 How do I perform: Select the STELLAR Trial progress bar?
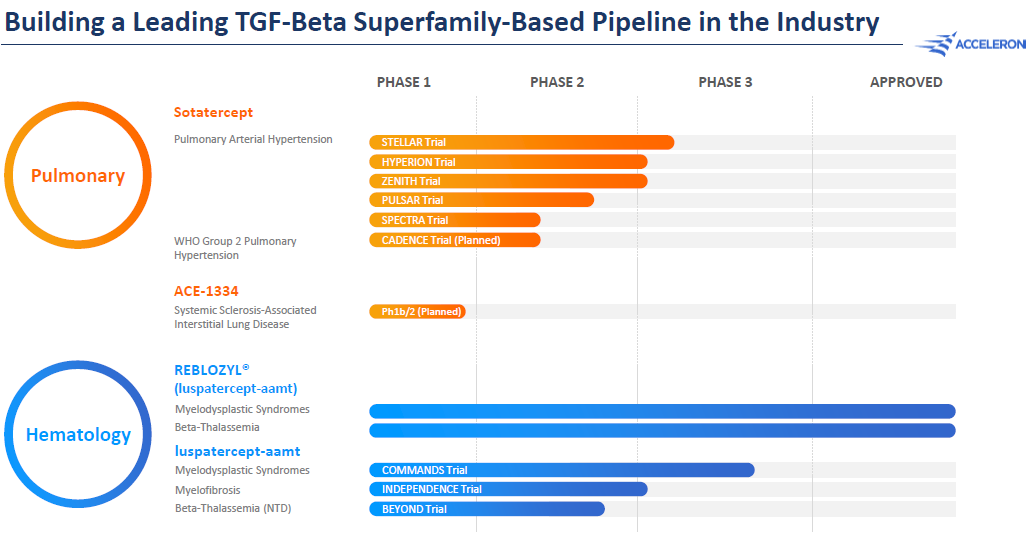[521, 142]
